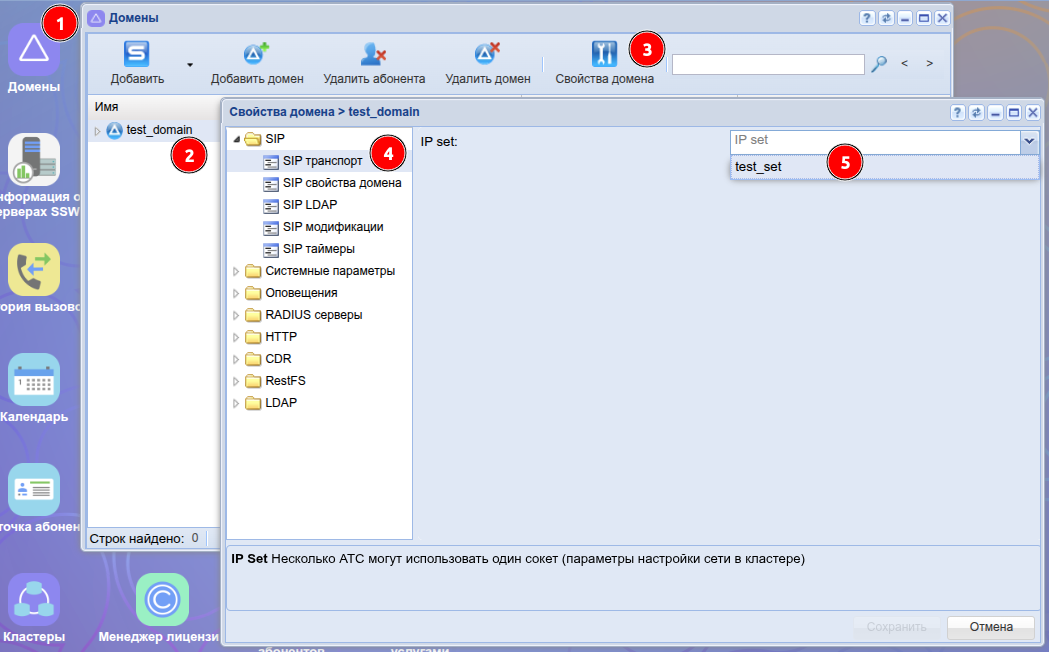Click the IP set input field

tap(875, 141)
